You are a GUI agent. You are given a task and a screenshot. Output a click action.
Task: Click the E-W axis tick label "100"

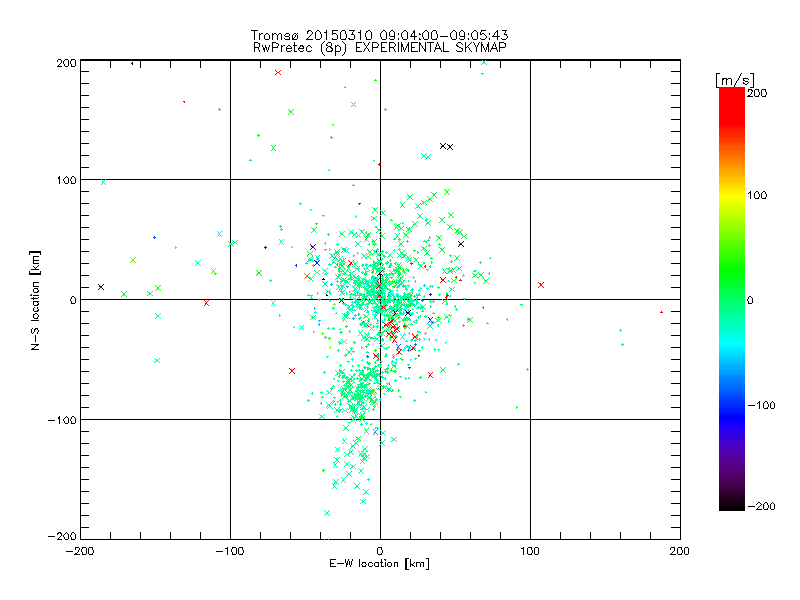click(x=530, y=551)
